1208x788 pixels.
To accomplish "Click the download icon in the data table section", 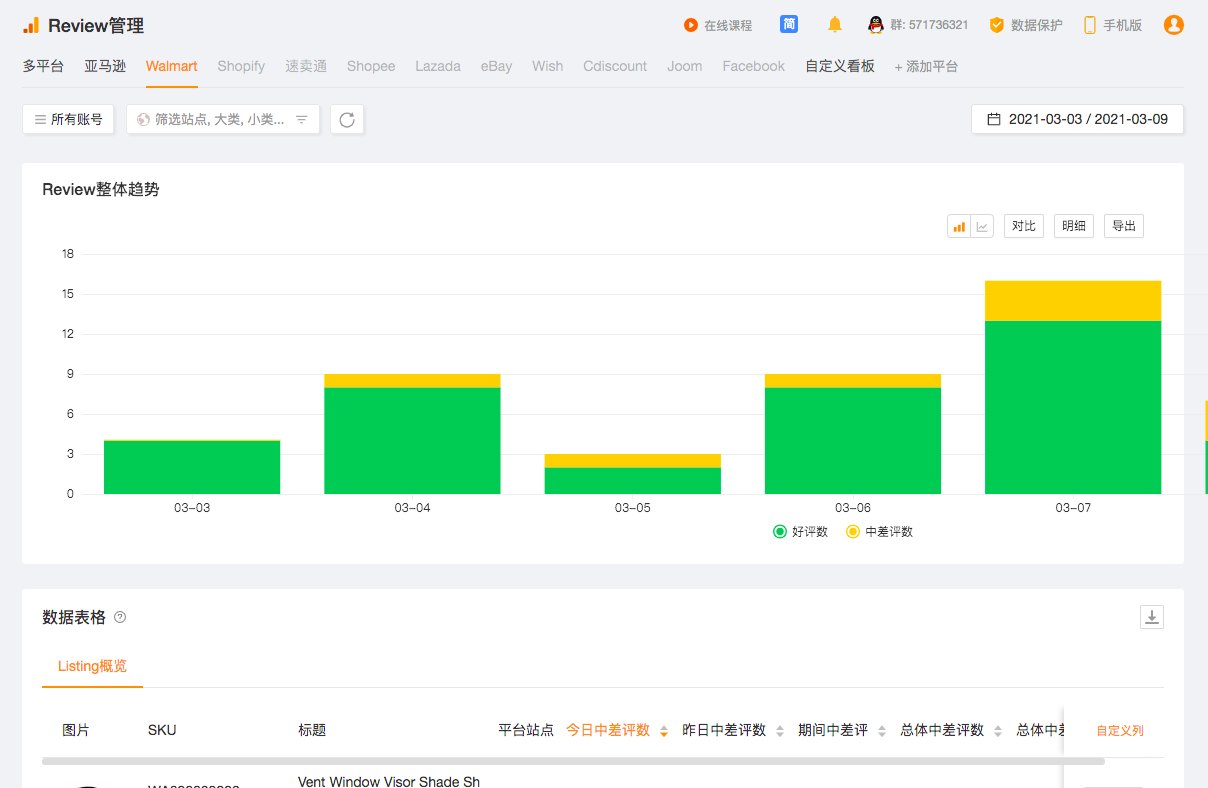I will click(x=1152, y=617).
